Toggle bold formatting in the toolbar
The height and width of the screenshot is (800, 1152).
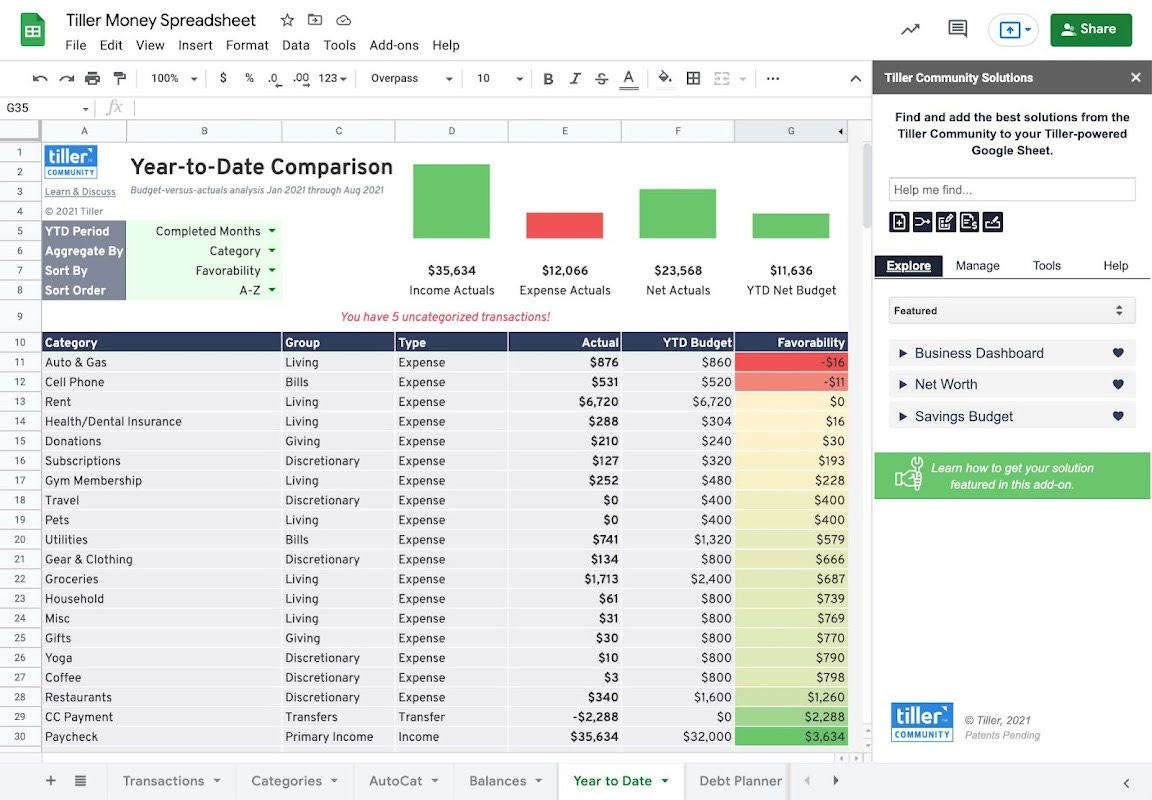pos(548,79)
